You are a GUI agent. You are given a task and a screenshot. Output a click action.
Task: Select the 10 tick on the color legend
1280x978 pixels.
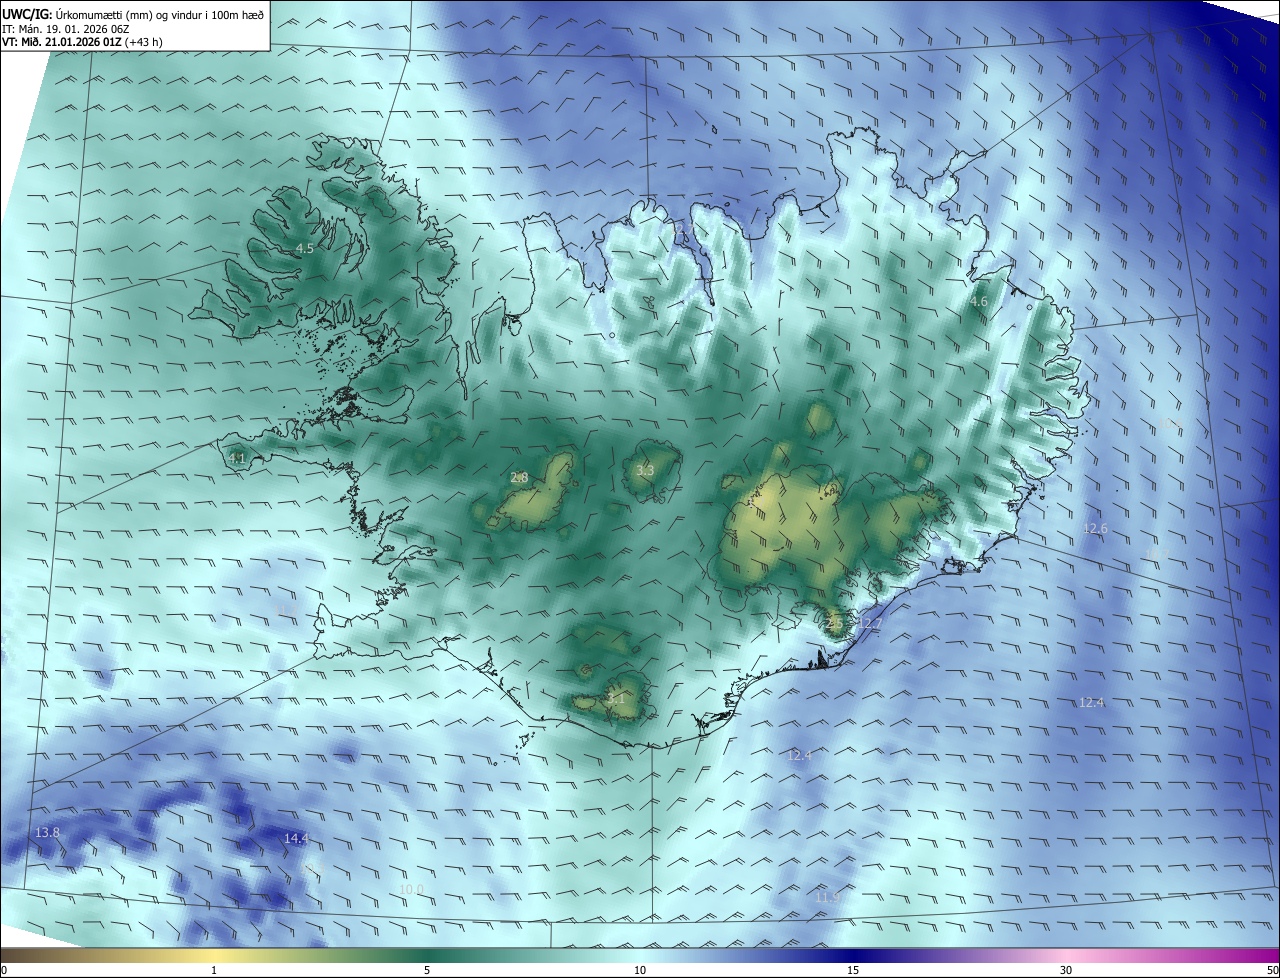pos(640,970)
